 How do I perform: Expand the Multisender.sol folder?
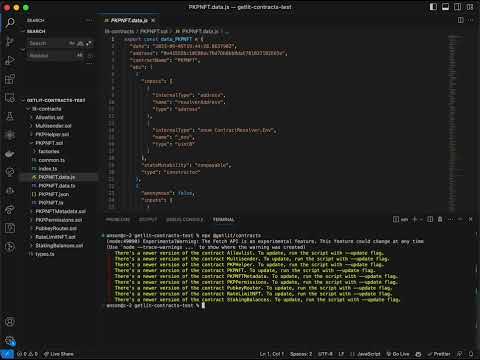[x=53, y=126]
